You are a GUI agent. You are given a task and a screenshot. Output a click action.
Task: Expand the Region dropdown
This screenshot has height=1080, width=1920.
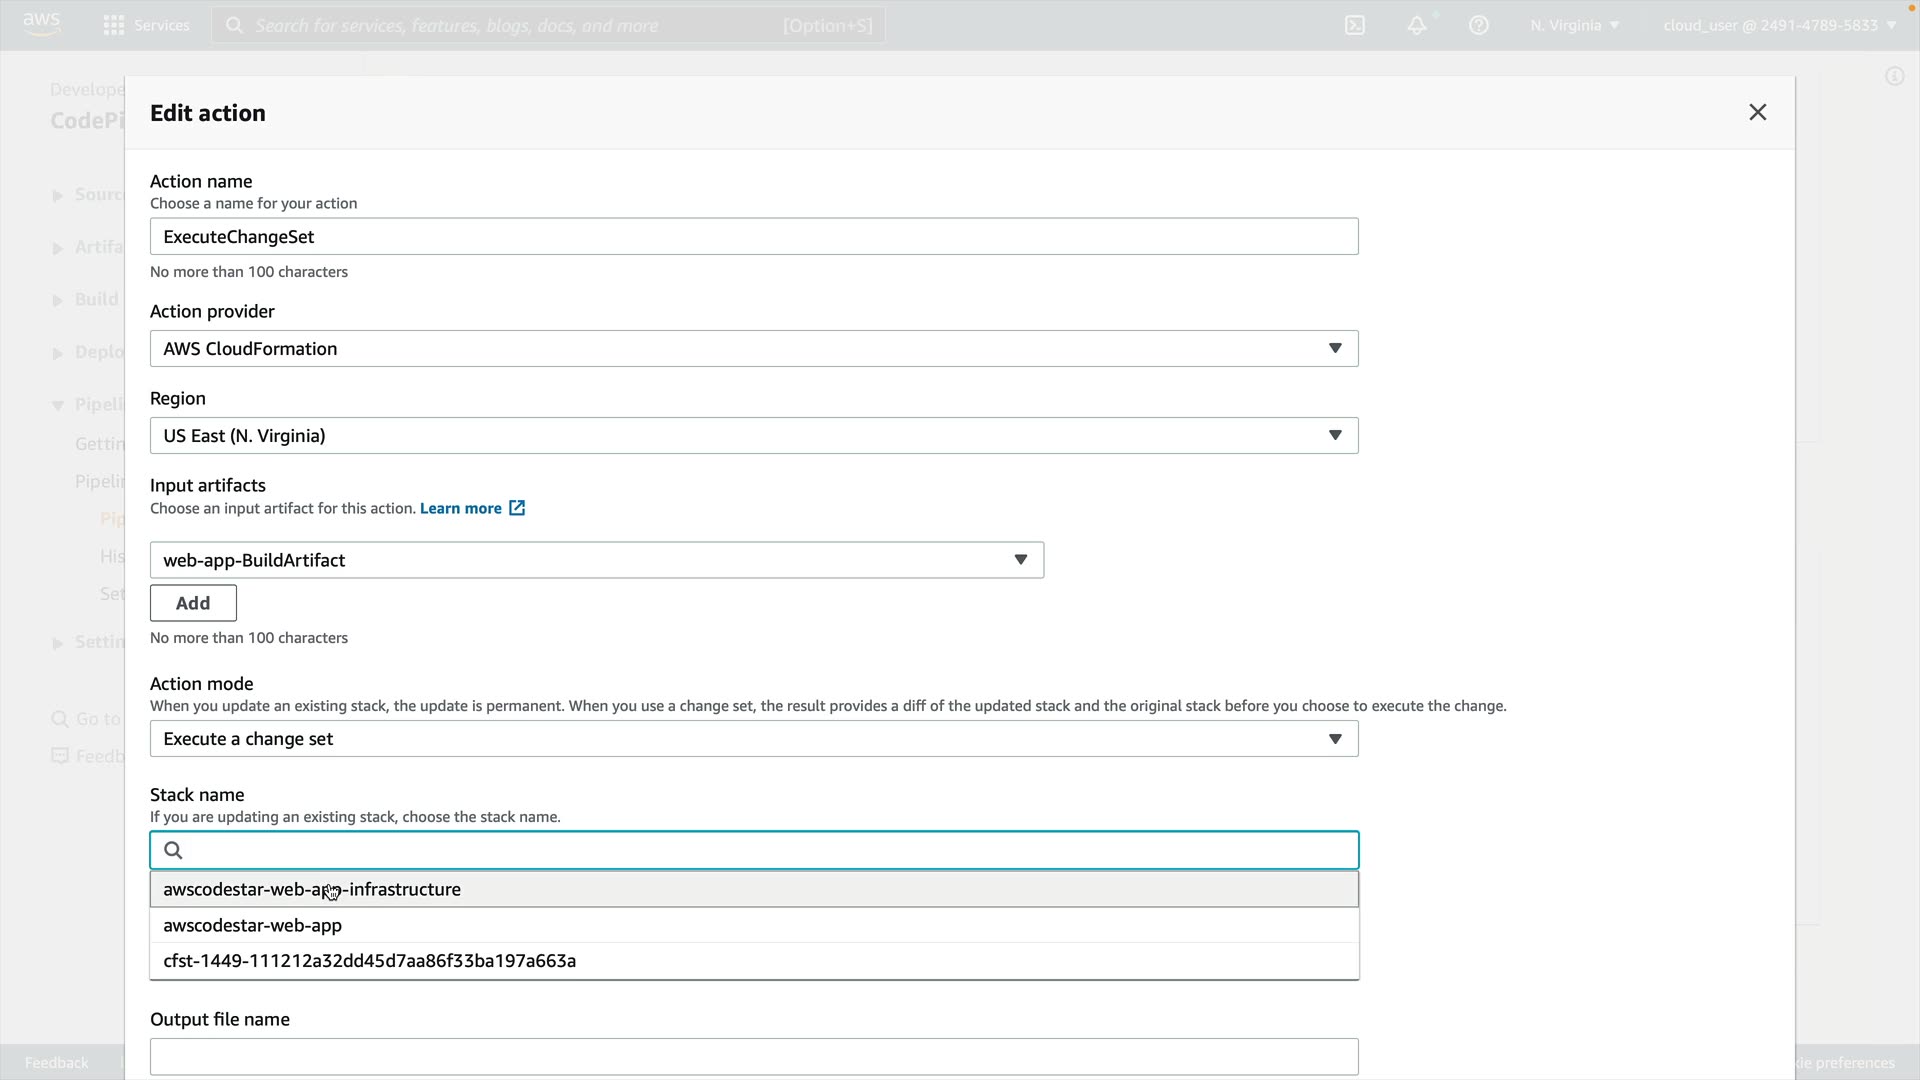click(x=754, y=435)
